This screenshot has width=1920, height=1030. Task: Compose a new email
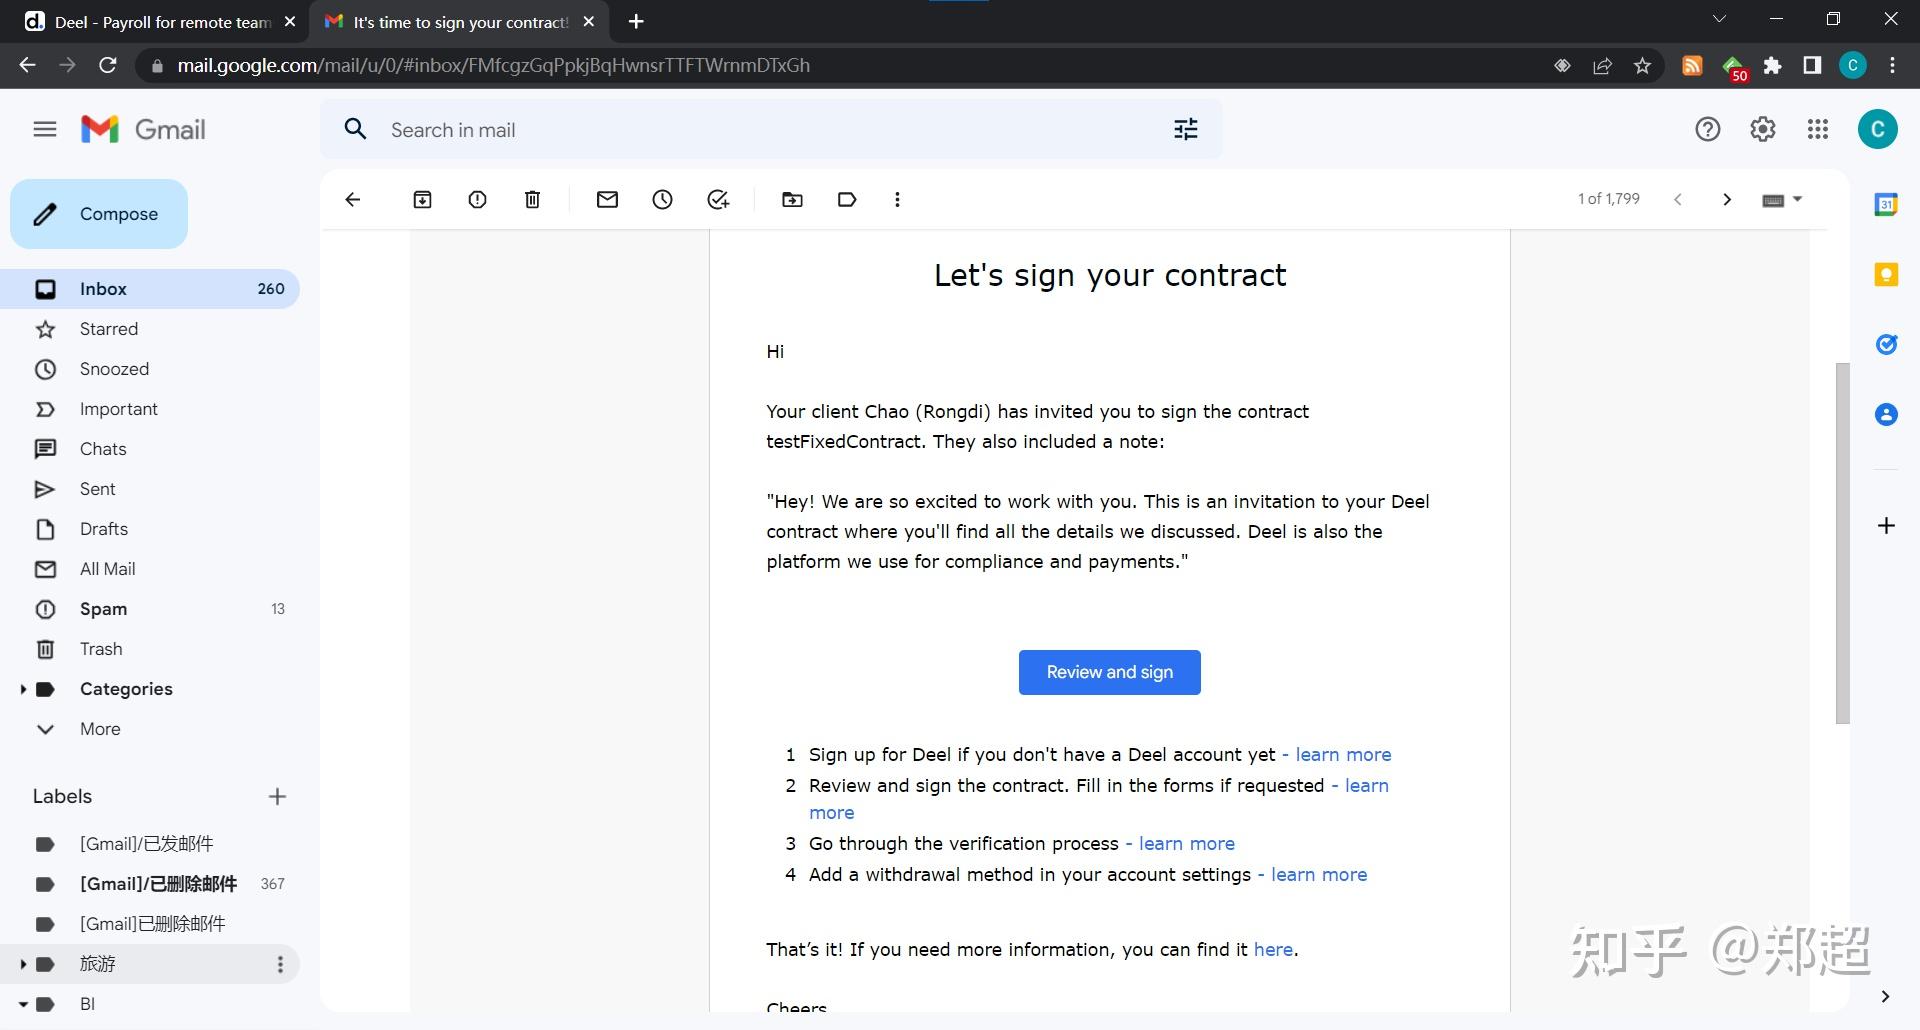coord(99,214)
